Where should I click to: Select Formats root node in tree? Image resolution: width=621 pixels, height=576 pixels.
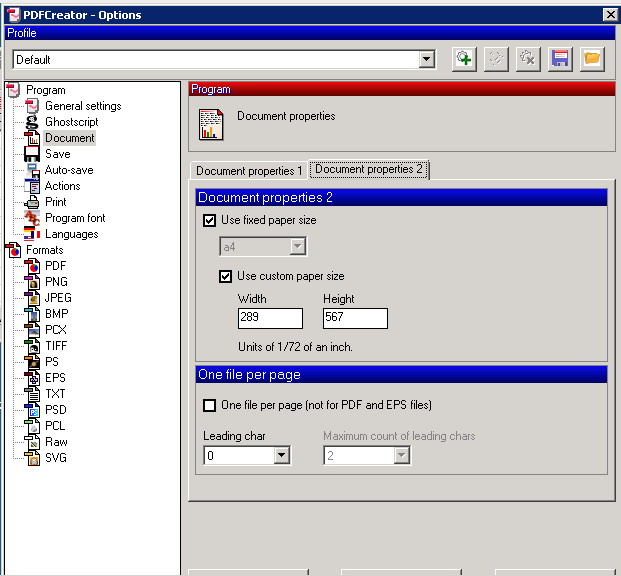click(x=45, y=250)
